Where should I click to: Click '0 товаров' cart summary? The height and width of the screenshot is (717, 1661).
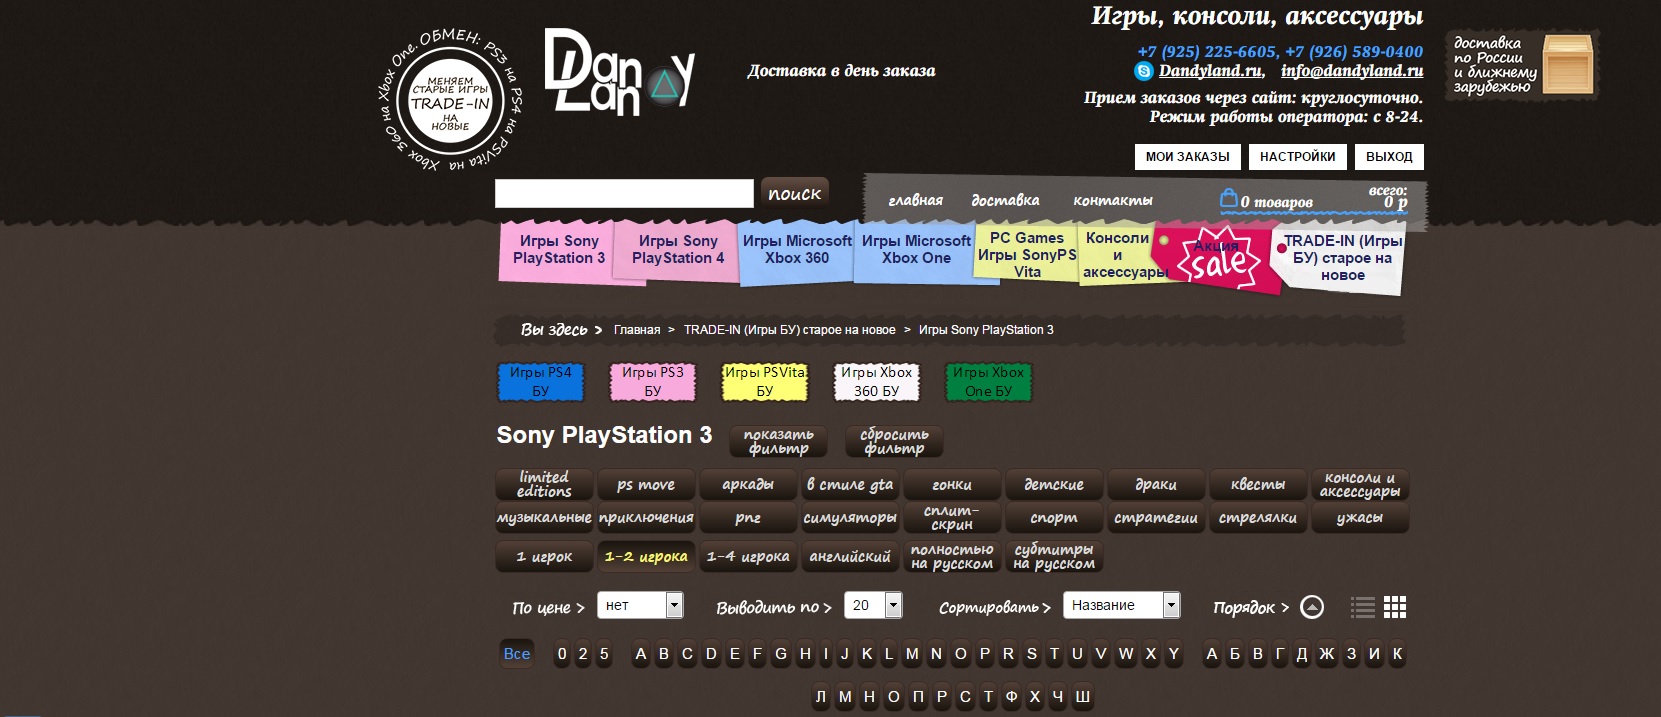click(1277, 202)
